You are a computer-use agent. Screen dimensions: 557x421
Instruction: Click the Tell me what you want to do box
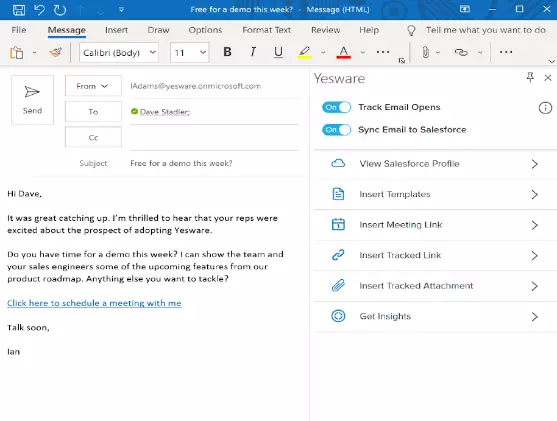click(x=486, y=30)
